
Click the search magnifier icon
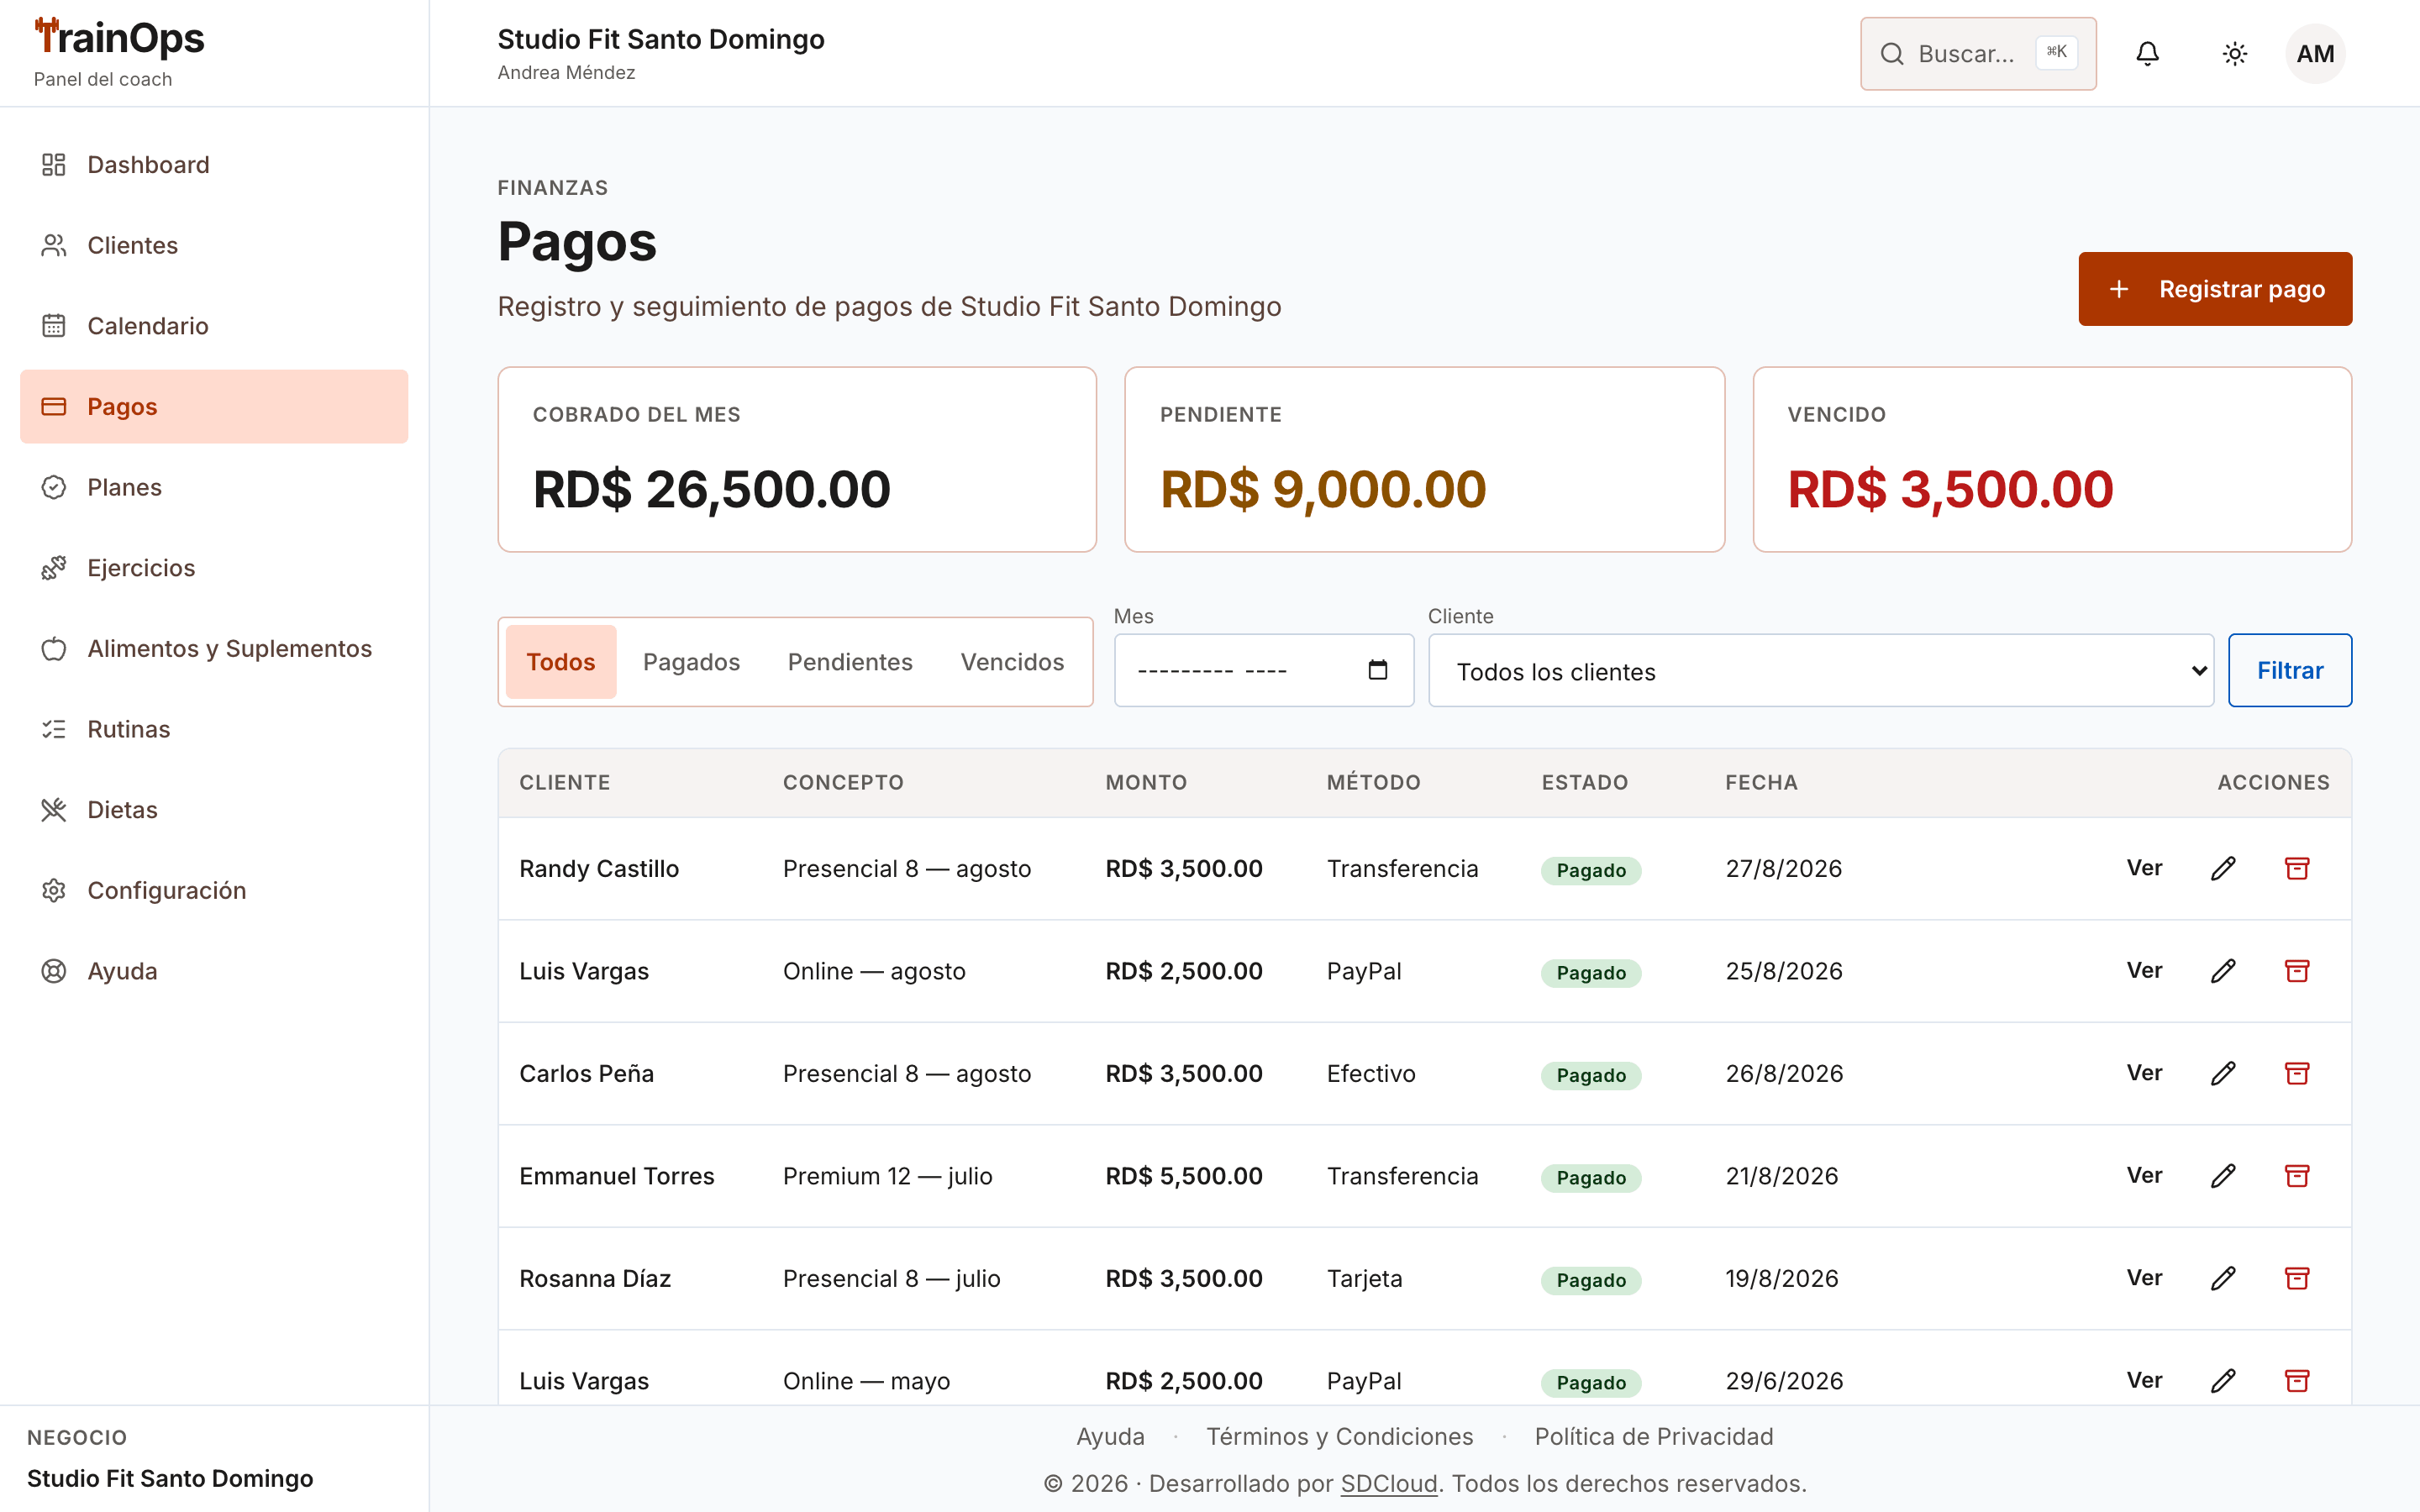pos(1892,54)
